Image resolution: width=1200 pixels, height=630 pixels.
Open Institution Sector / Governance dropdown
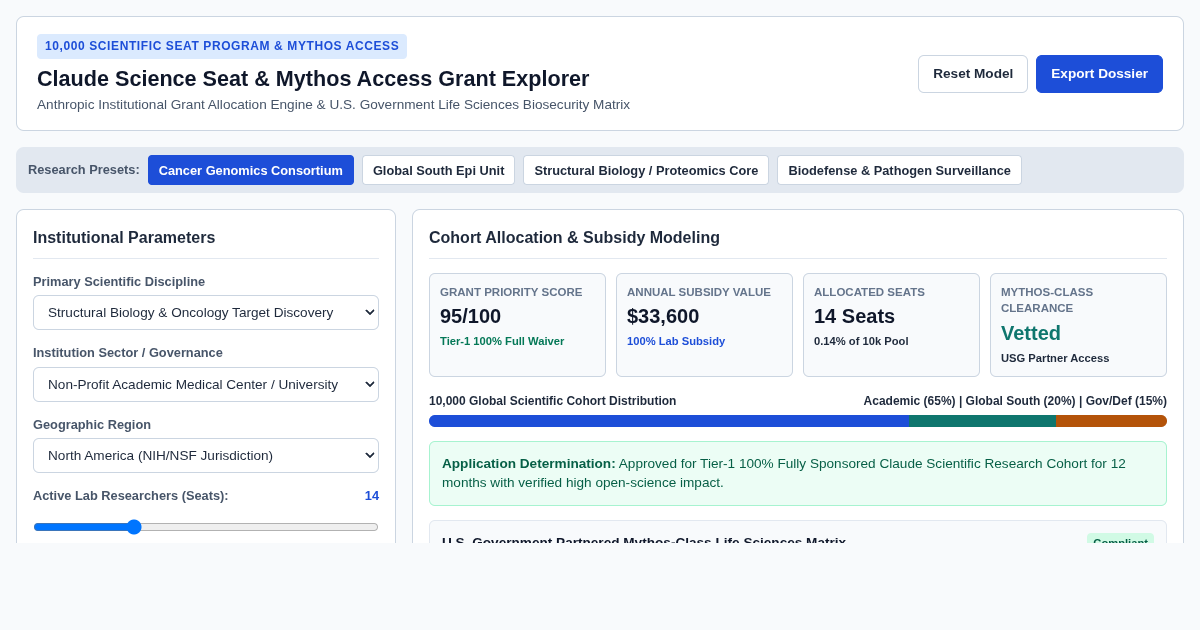206,384
